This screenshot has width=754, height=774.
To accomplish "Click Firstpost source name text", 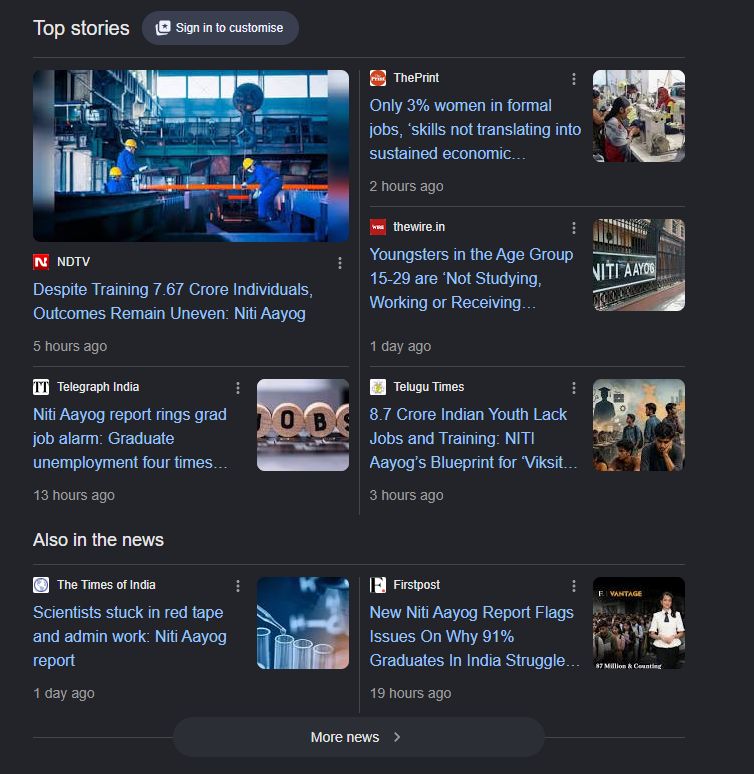I will (417, 585).
